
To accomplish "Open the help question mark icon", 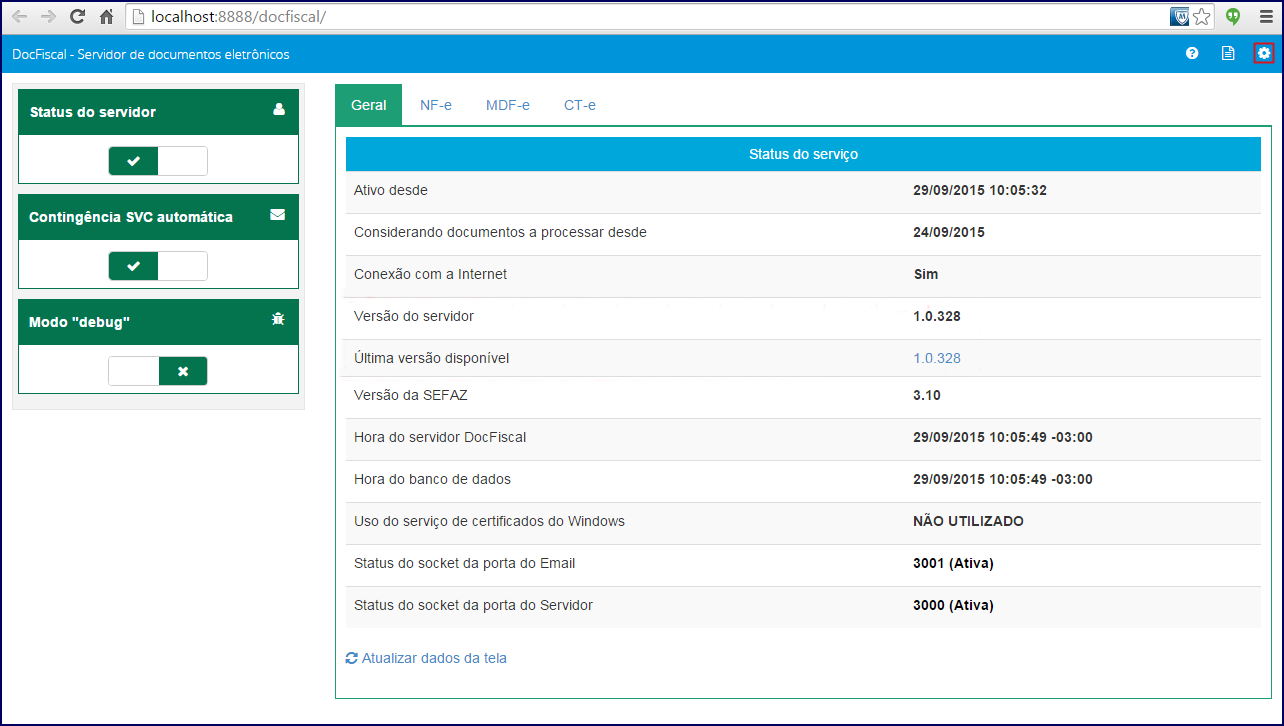I will pos(1192,53).
